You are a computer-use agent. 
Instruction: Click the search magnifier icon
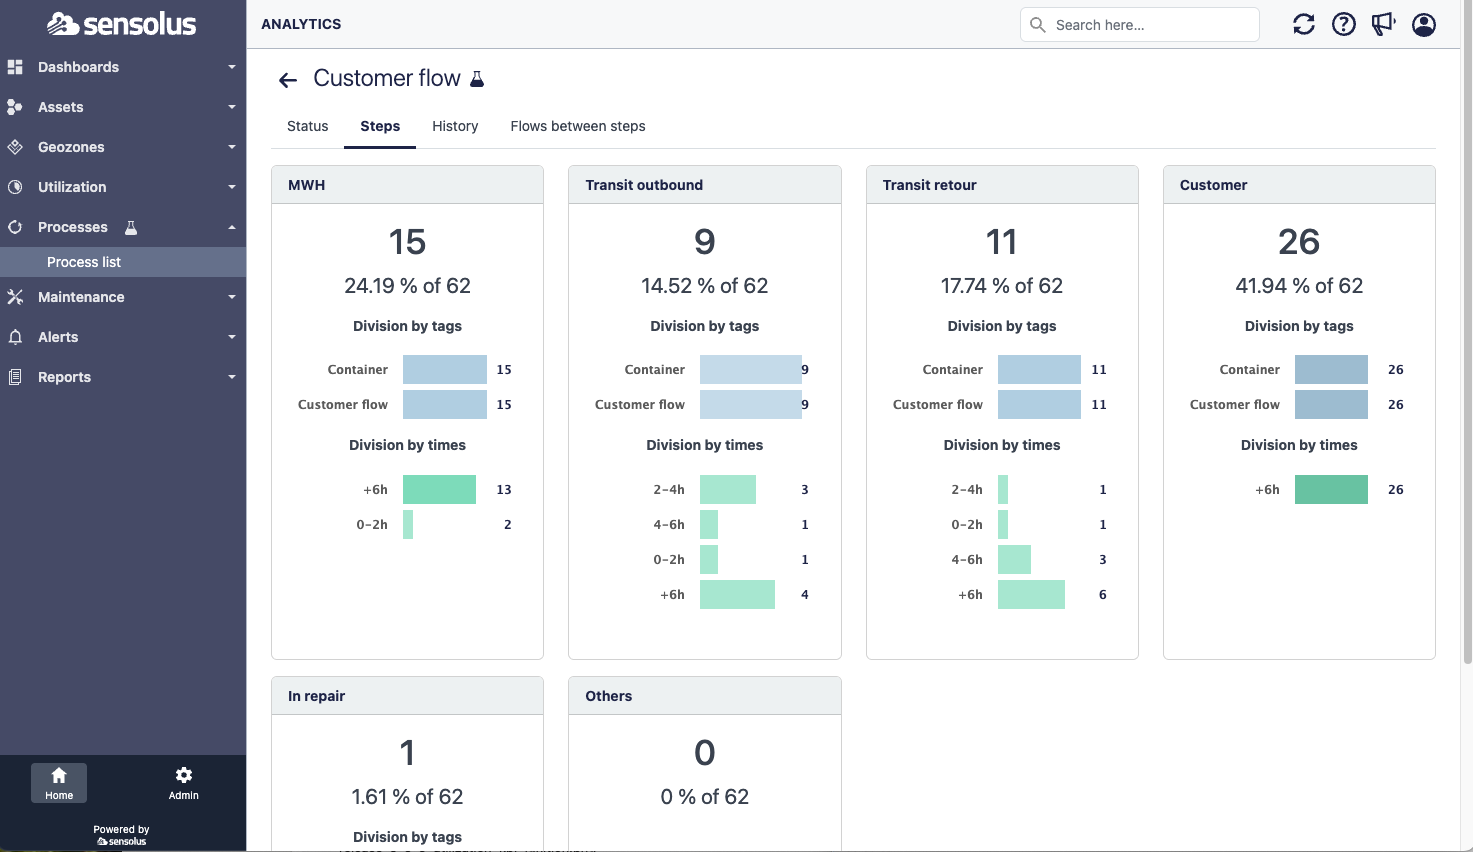coord(1038,25)
